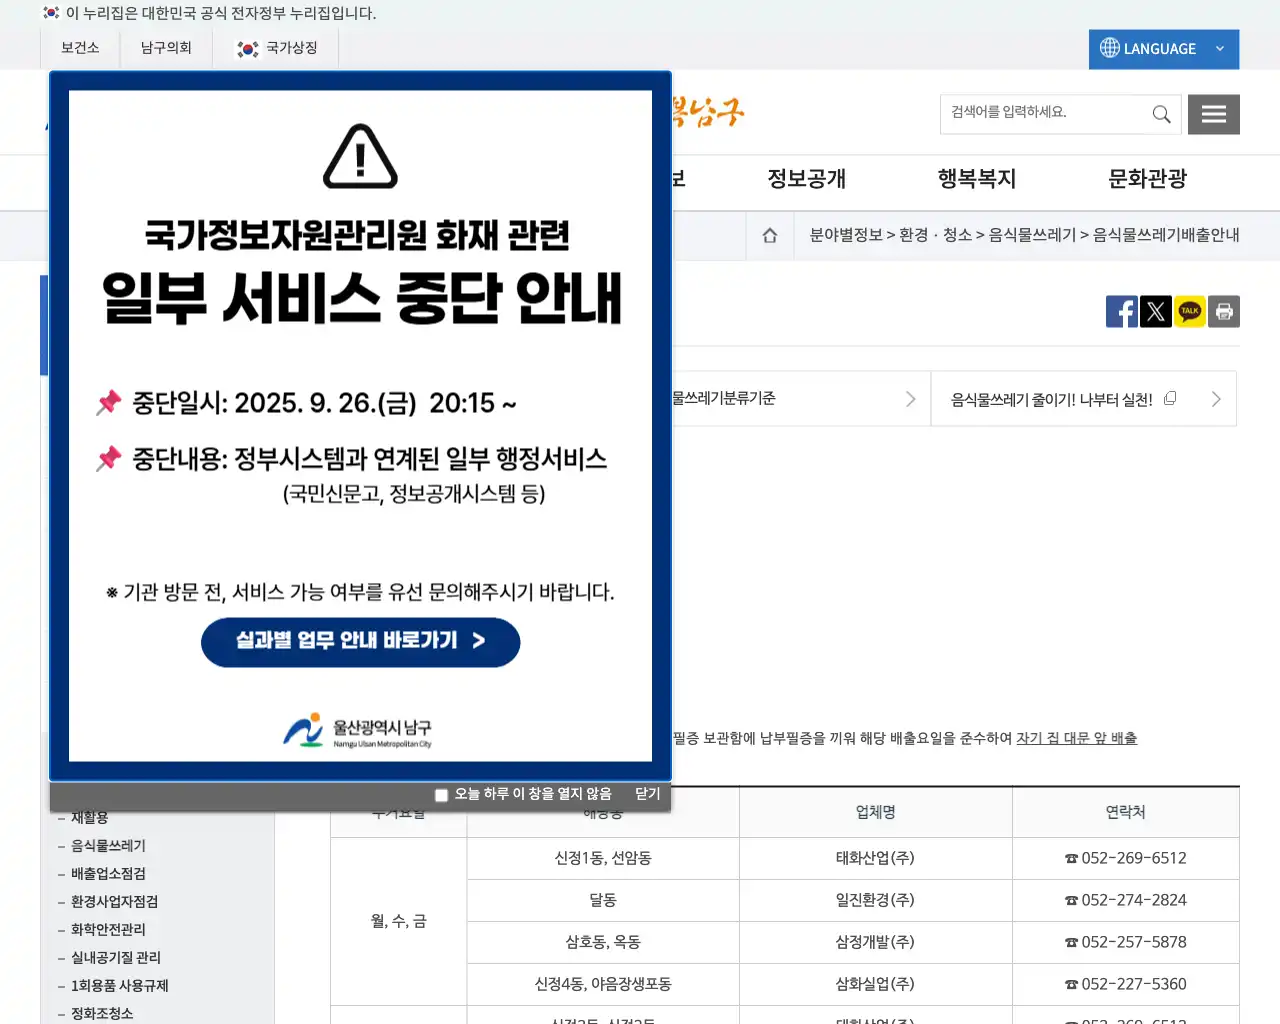1280x1024 pixels.
Task: Click '실과별 업무 안내 바로가기' button
Action: [x=360, y=642]
